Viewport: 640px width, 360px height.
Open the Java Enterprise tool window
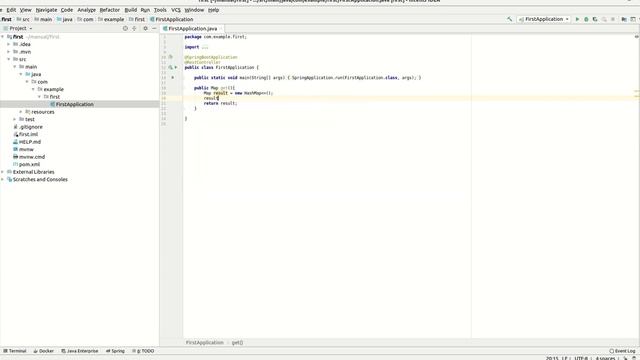[x=80, y=351]
